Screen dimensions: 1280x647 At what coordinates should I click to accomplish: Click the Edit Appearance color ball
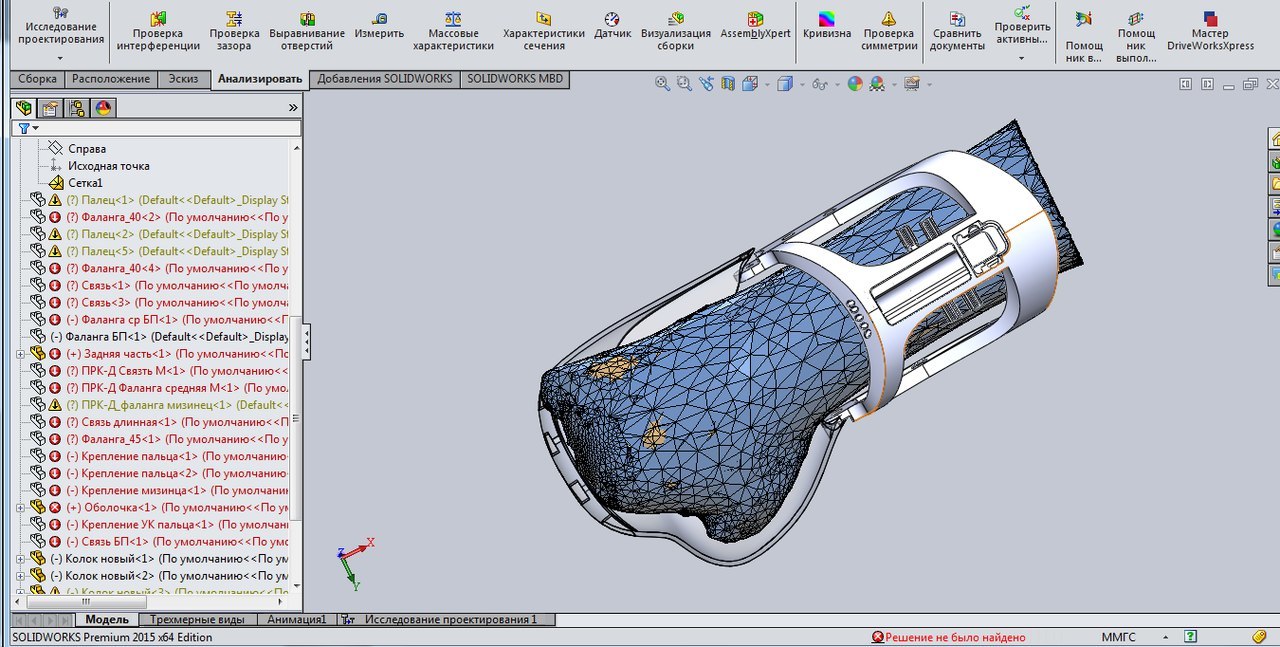pos(855,85)
